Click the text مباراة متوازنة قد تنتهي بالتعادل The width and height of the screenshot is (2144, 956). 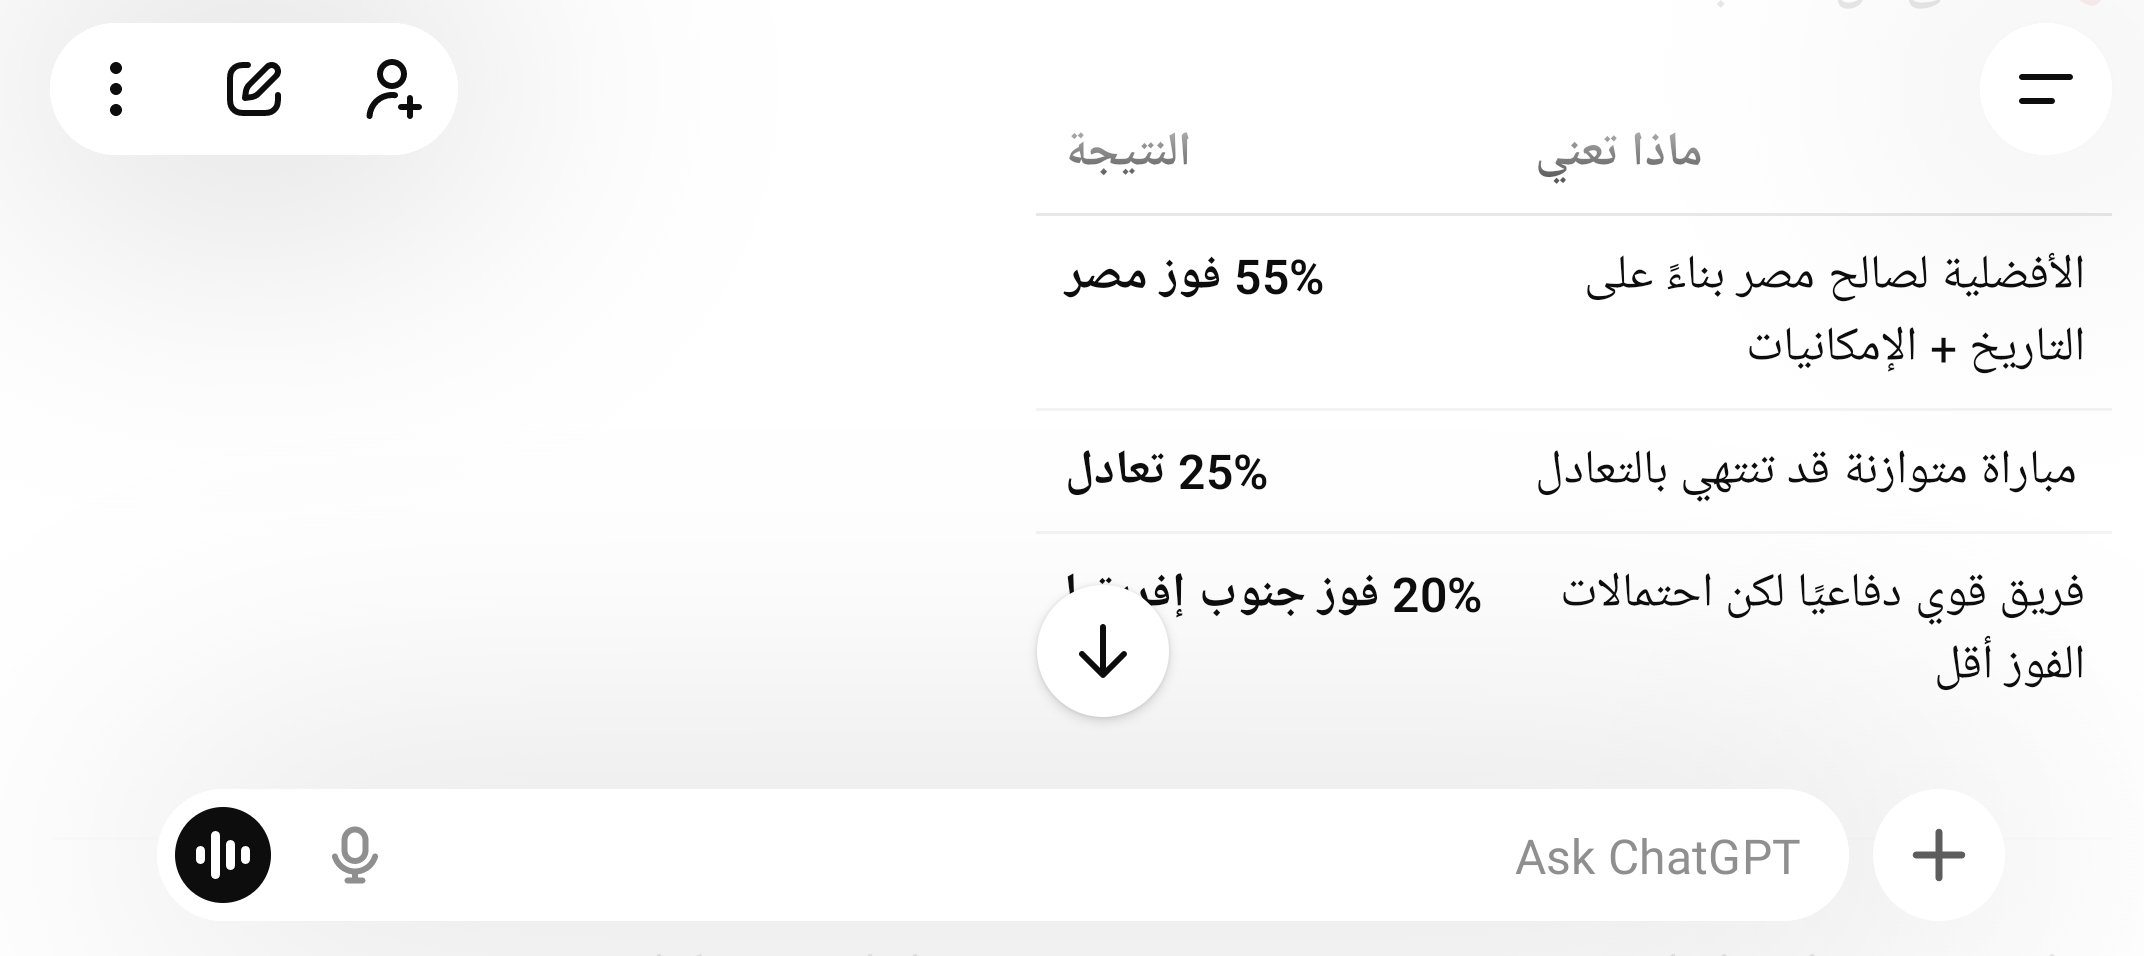point(1806,471)
